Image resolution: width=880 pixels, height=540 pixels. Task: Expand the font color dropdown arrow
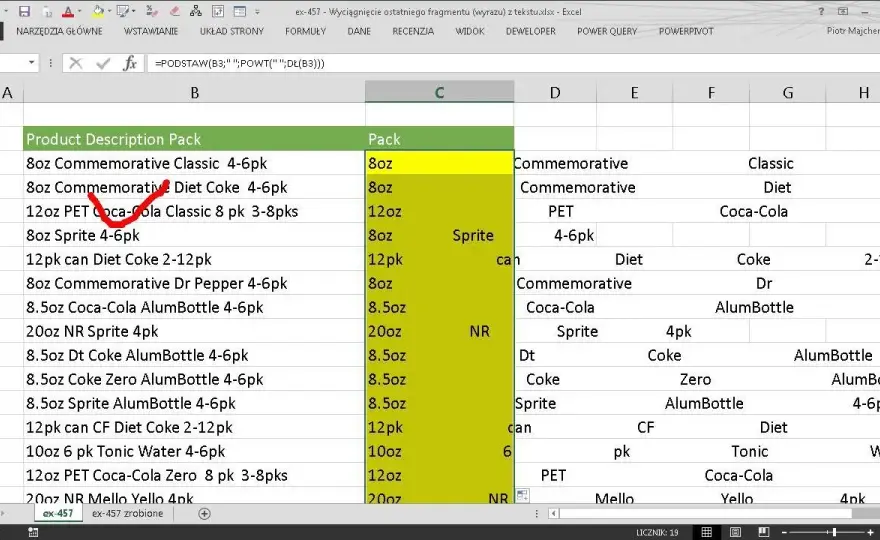(79, 11)
